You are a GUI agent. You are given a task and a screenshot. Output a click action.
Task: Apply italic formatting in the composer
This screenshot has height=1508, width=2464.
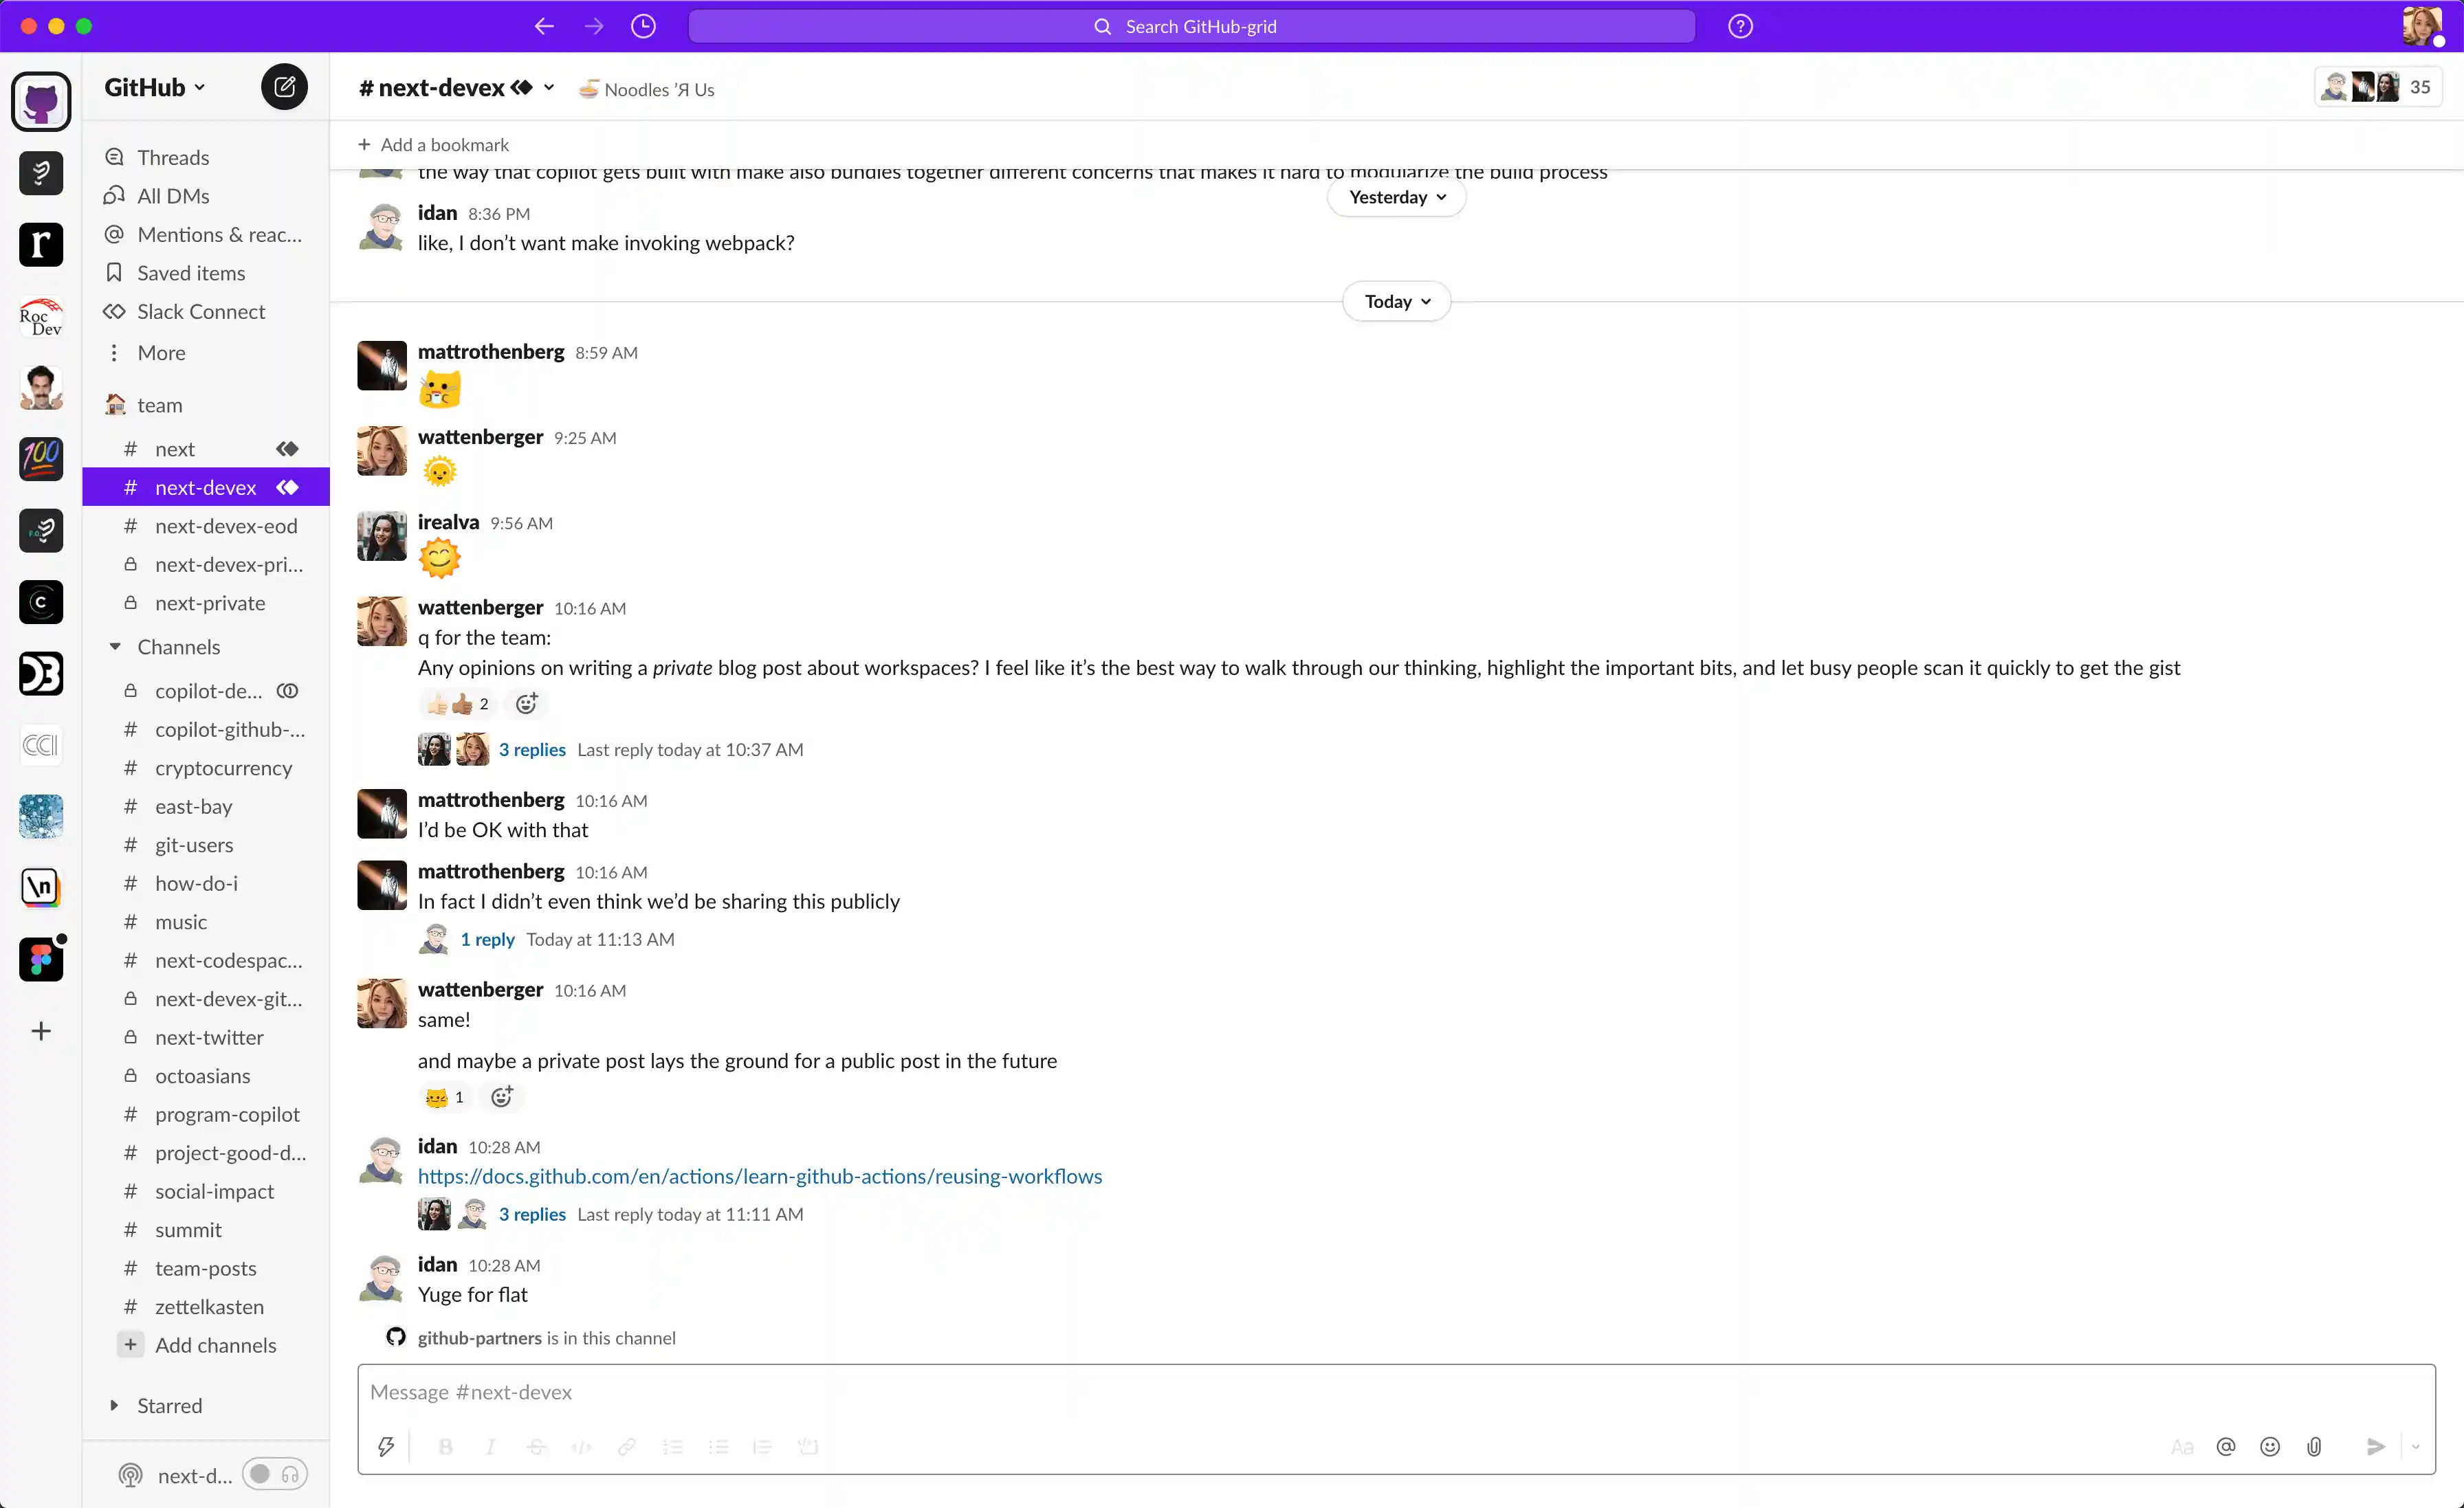pos(490,1447)
